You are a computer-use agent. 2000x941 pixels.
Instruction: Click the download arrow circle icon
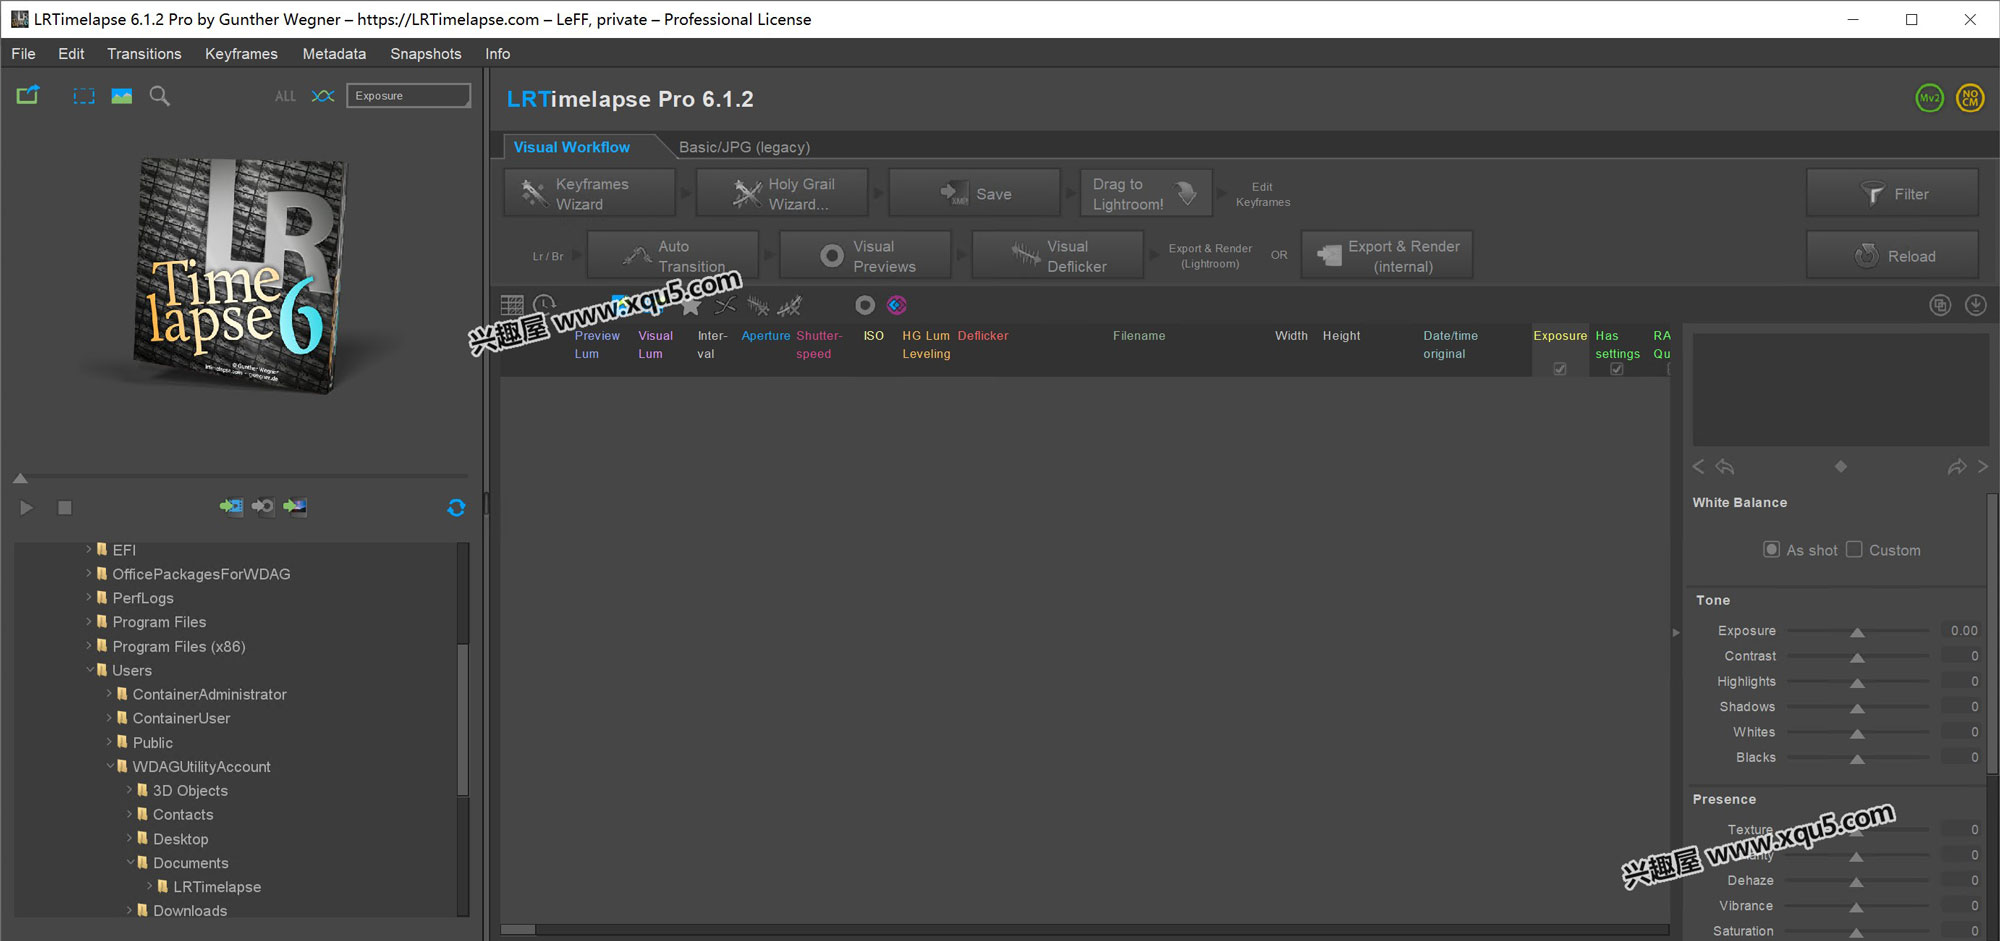[1976, 305]
